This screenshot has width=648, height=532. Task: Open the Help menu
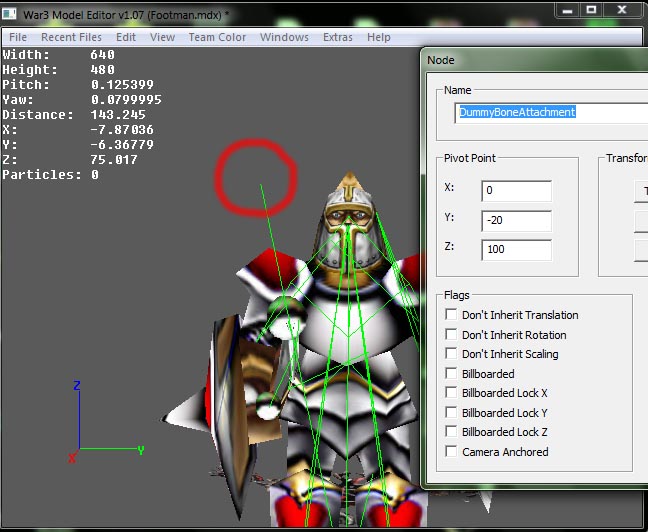pyautogui.click(x=379, y=37)
